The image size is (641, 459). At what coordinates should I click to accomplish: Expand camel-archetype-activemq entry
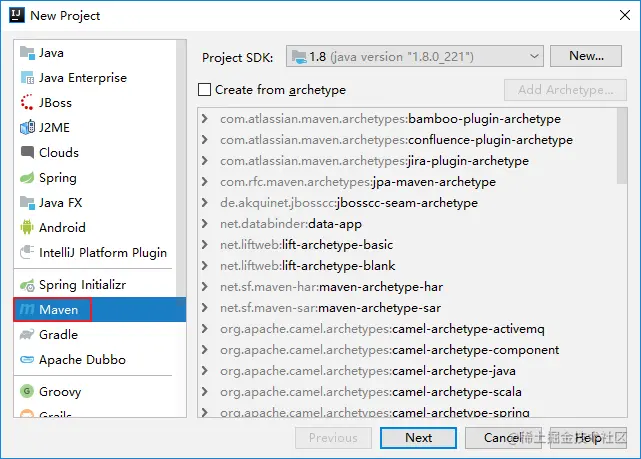pyautogui.click(x=205, y=329)
